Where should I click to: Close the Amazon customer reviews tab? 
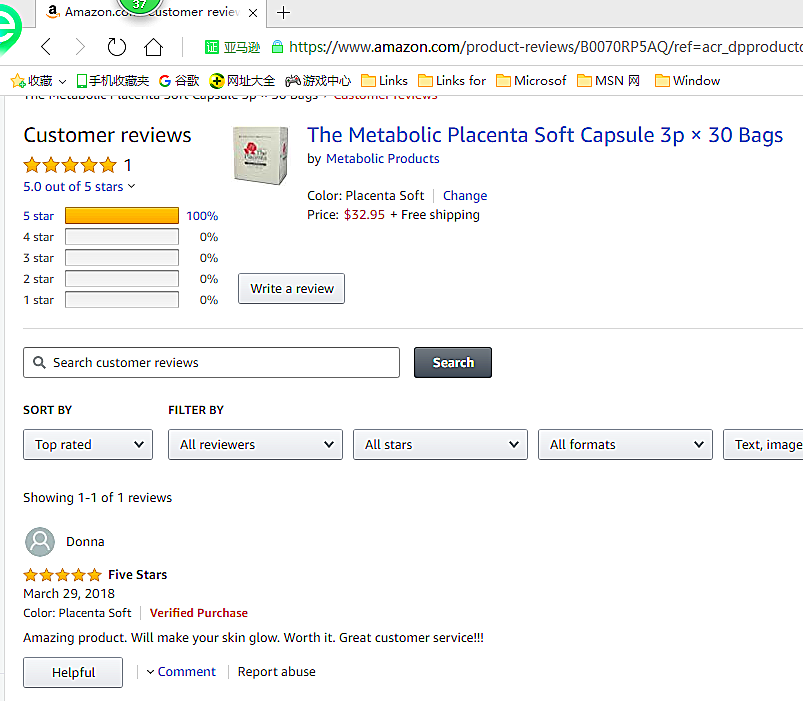252,13
